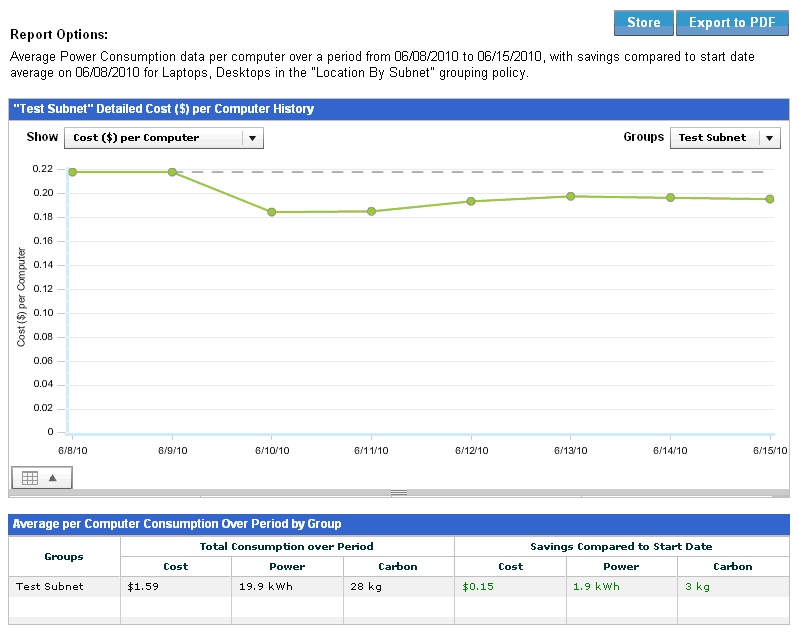Click the $1.59 total cost cell

pos(144,587)
